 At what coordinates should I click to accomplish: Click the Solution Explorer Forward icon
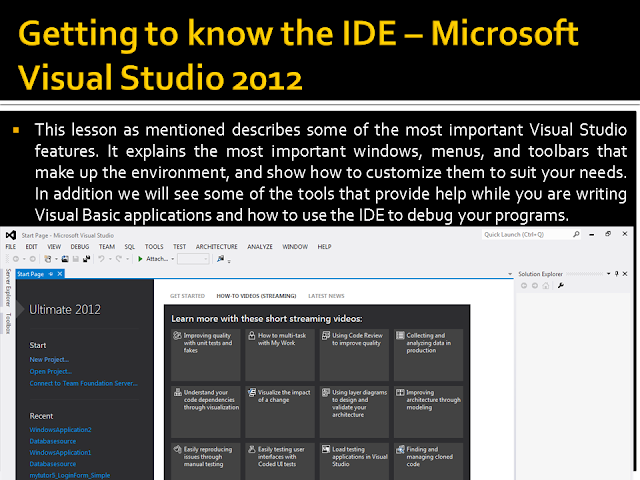coord(535,286)
